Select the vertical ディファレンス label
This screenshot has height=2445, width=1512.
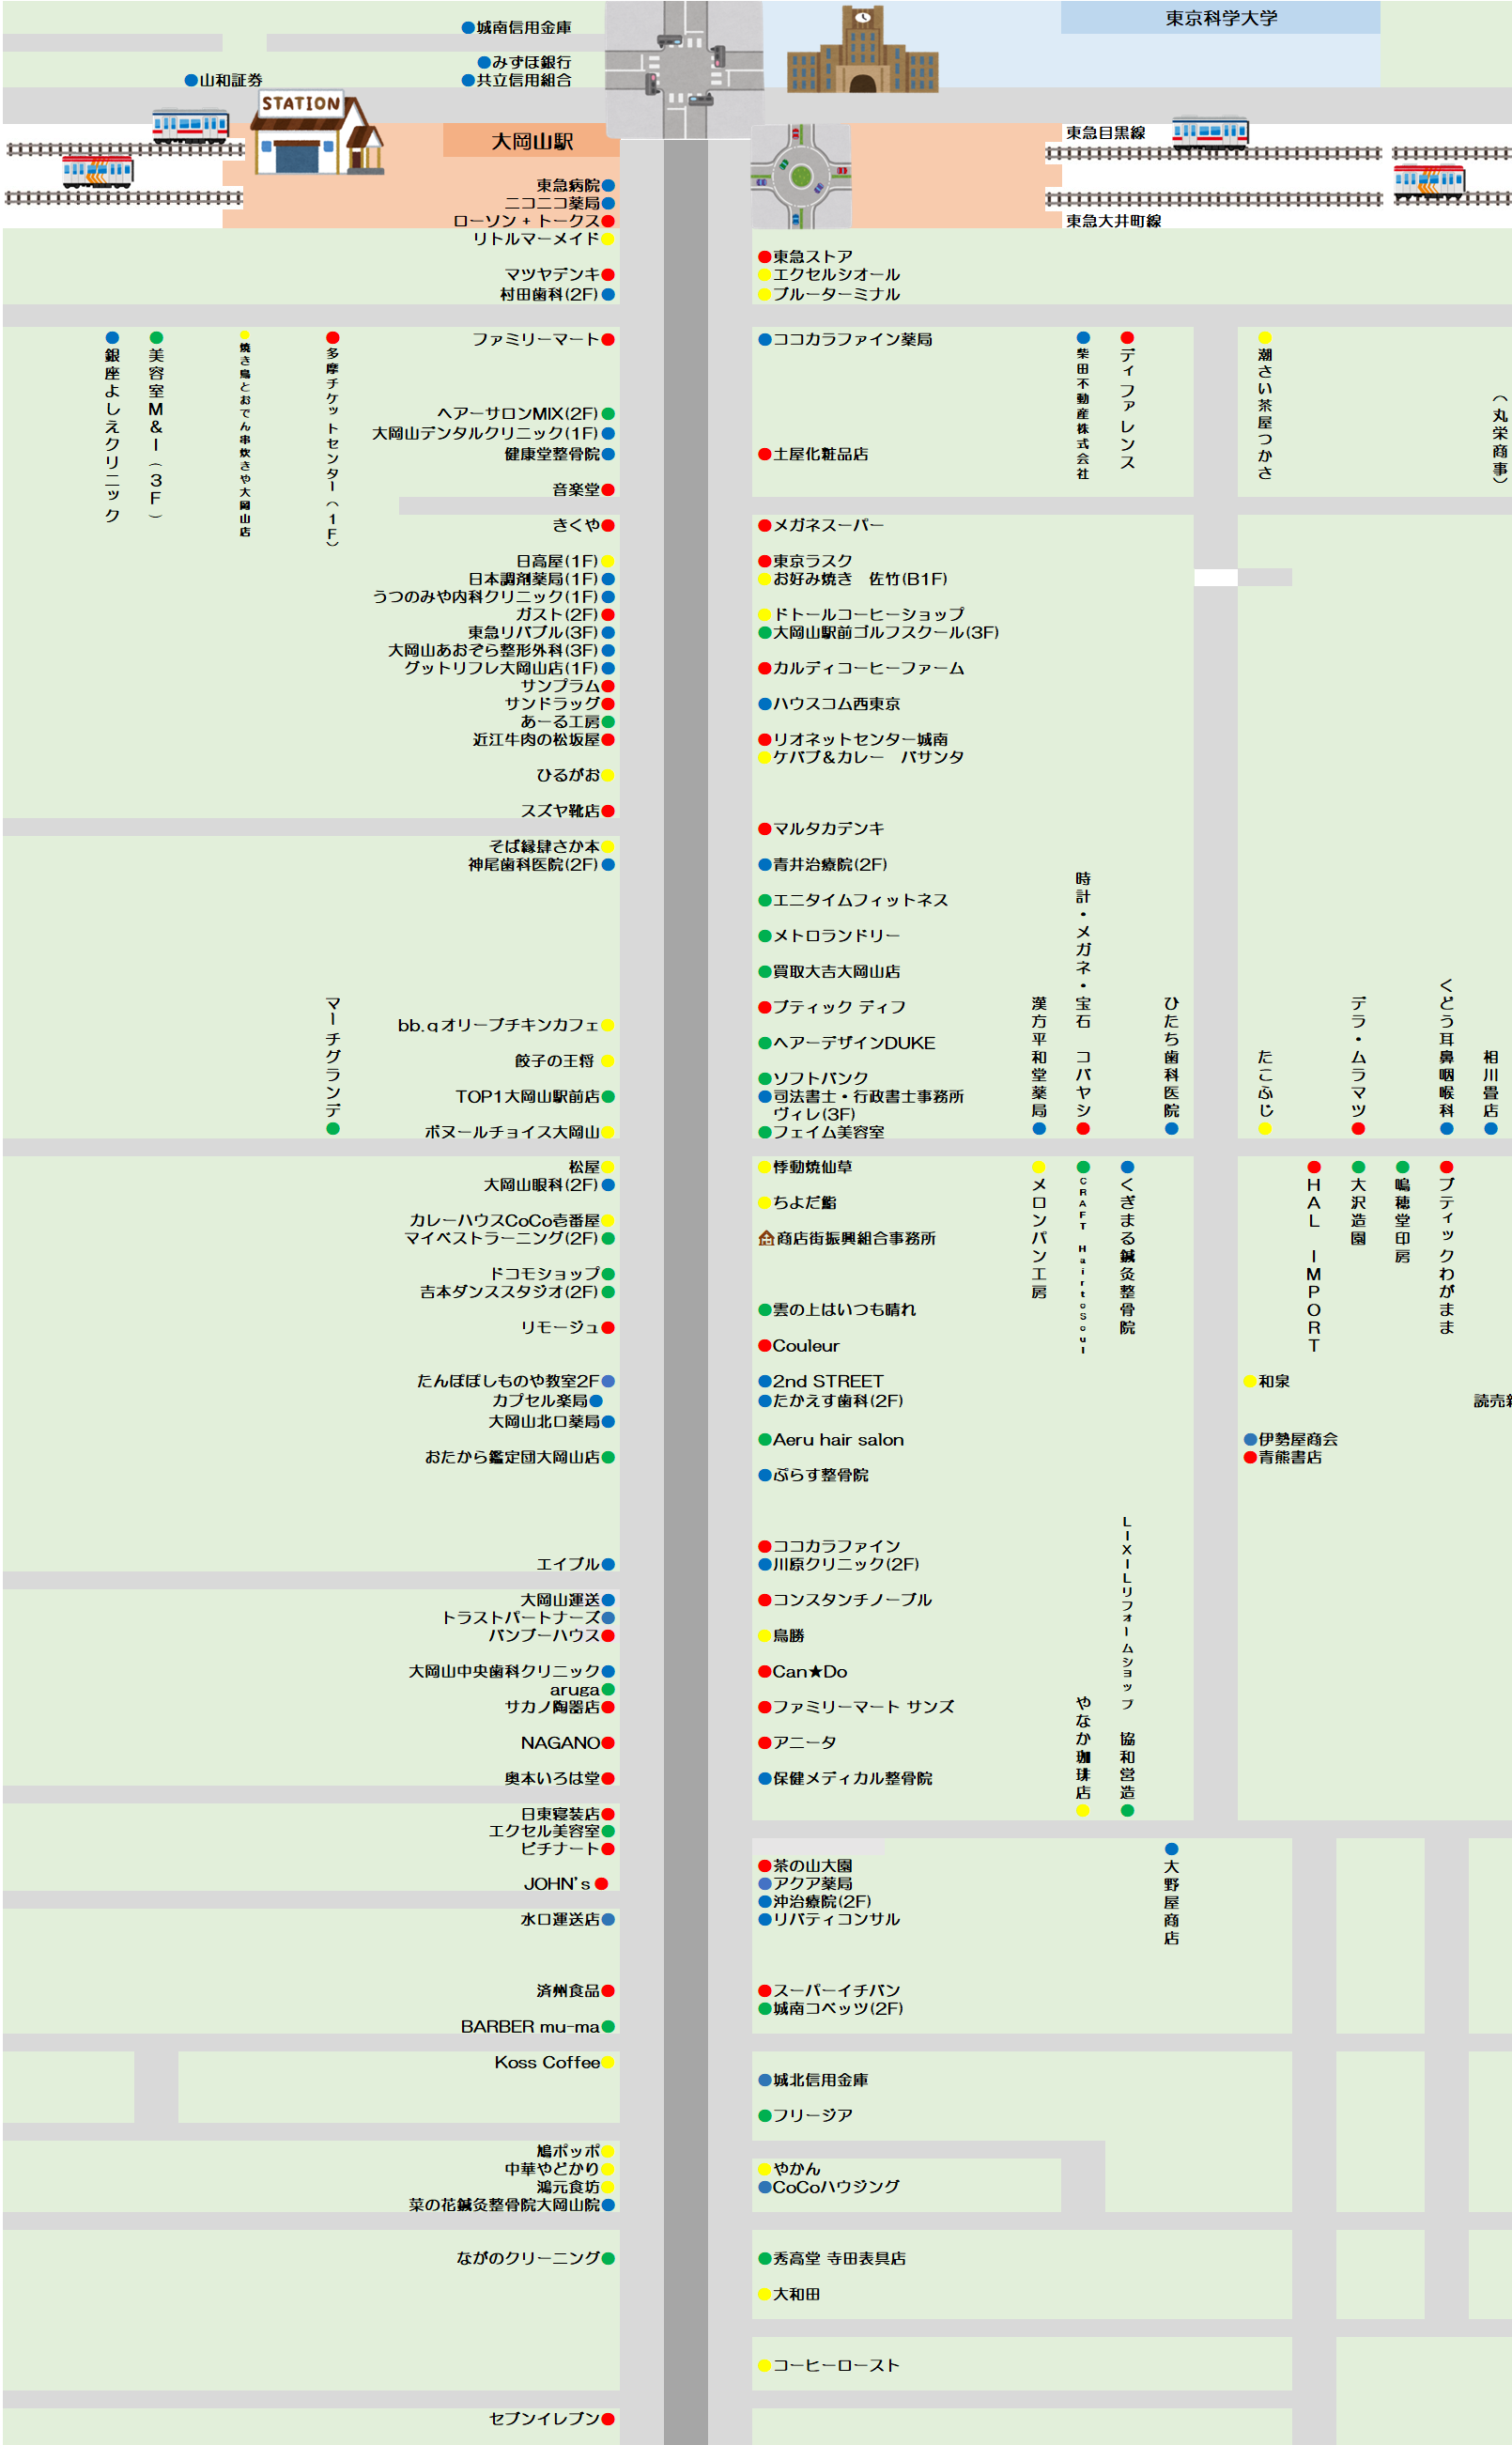coord(1127,400)
